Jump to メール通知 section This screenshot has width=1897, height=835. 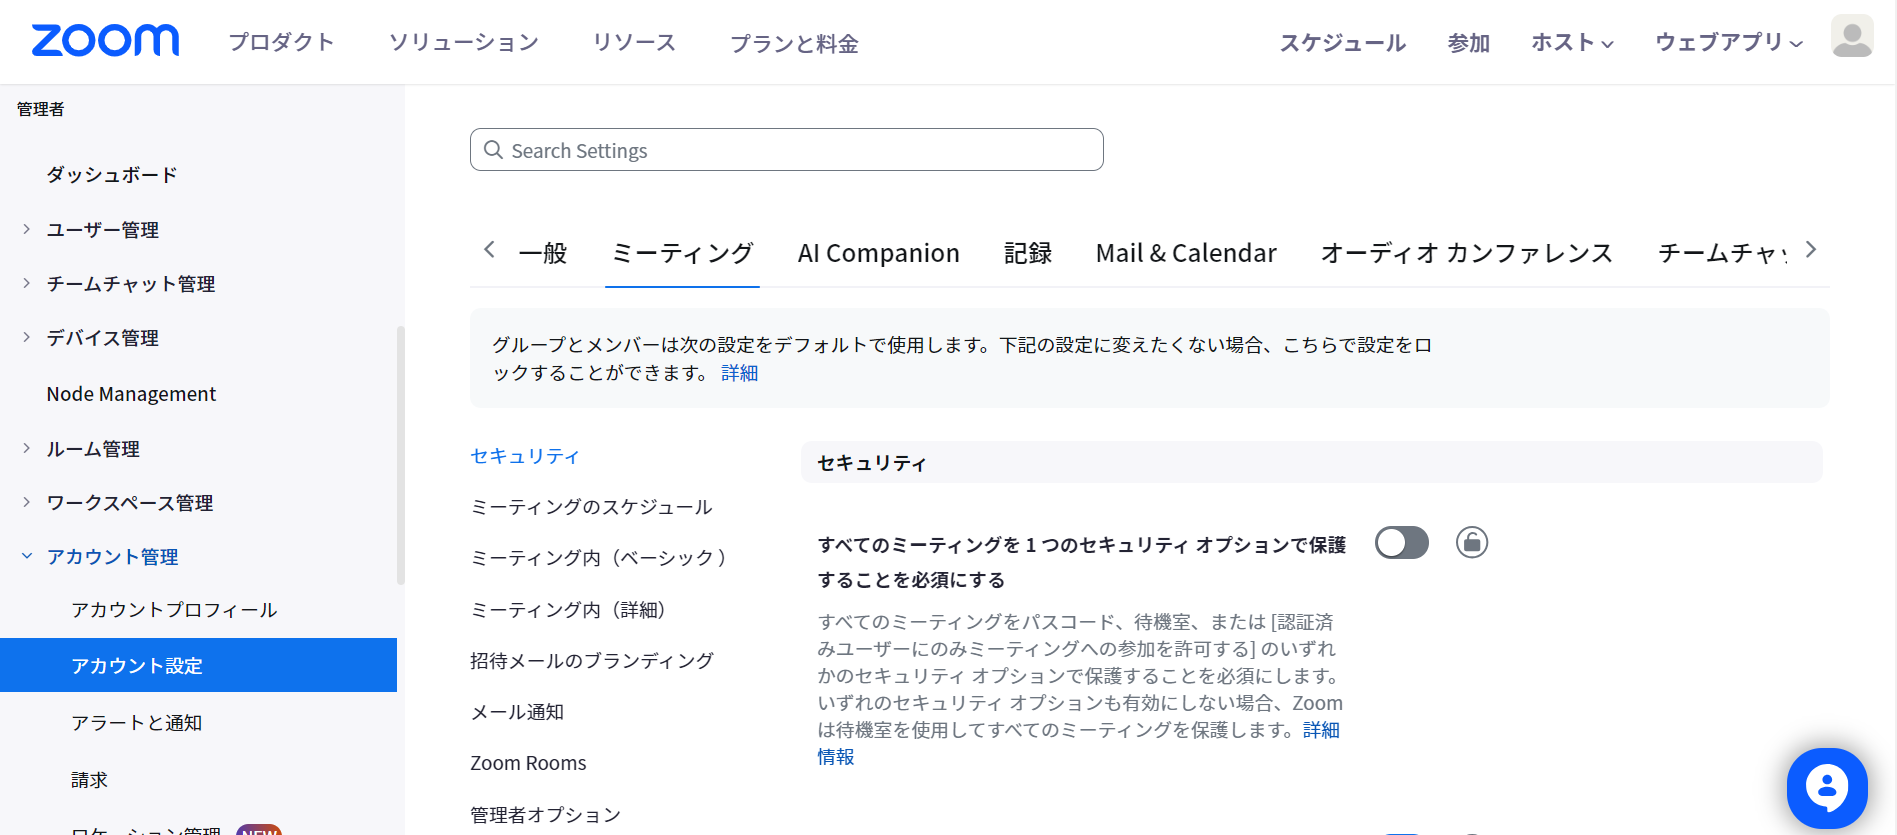[x=517, y=712]
